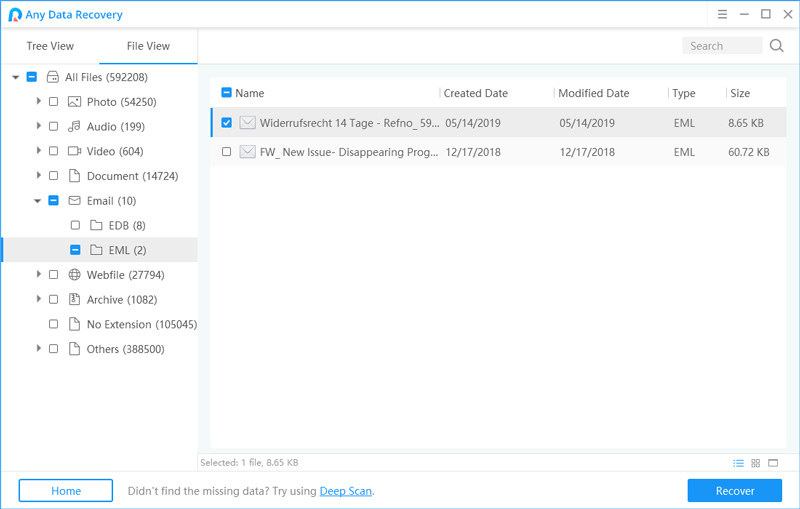Click the EDB folder icon
Image resolution: width=800 pixels, height=509 pixels.
[96, 225]
